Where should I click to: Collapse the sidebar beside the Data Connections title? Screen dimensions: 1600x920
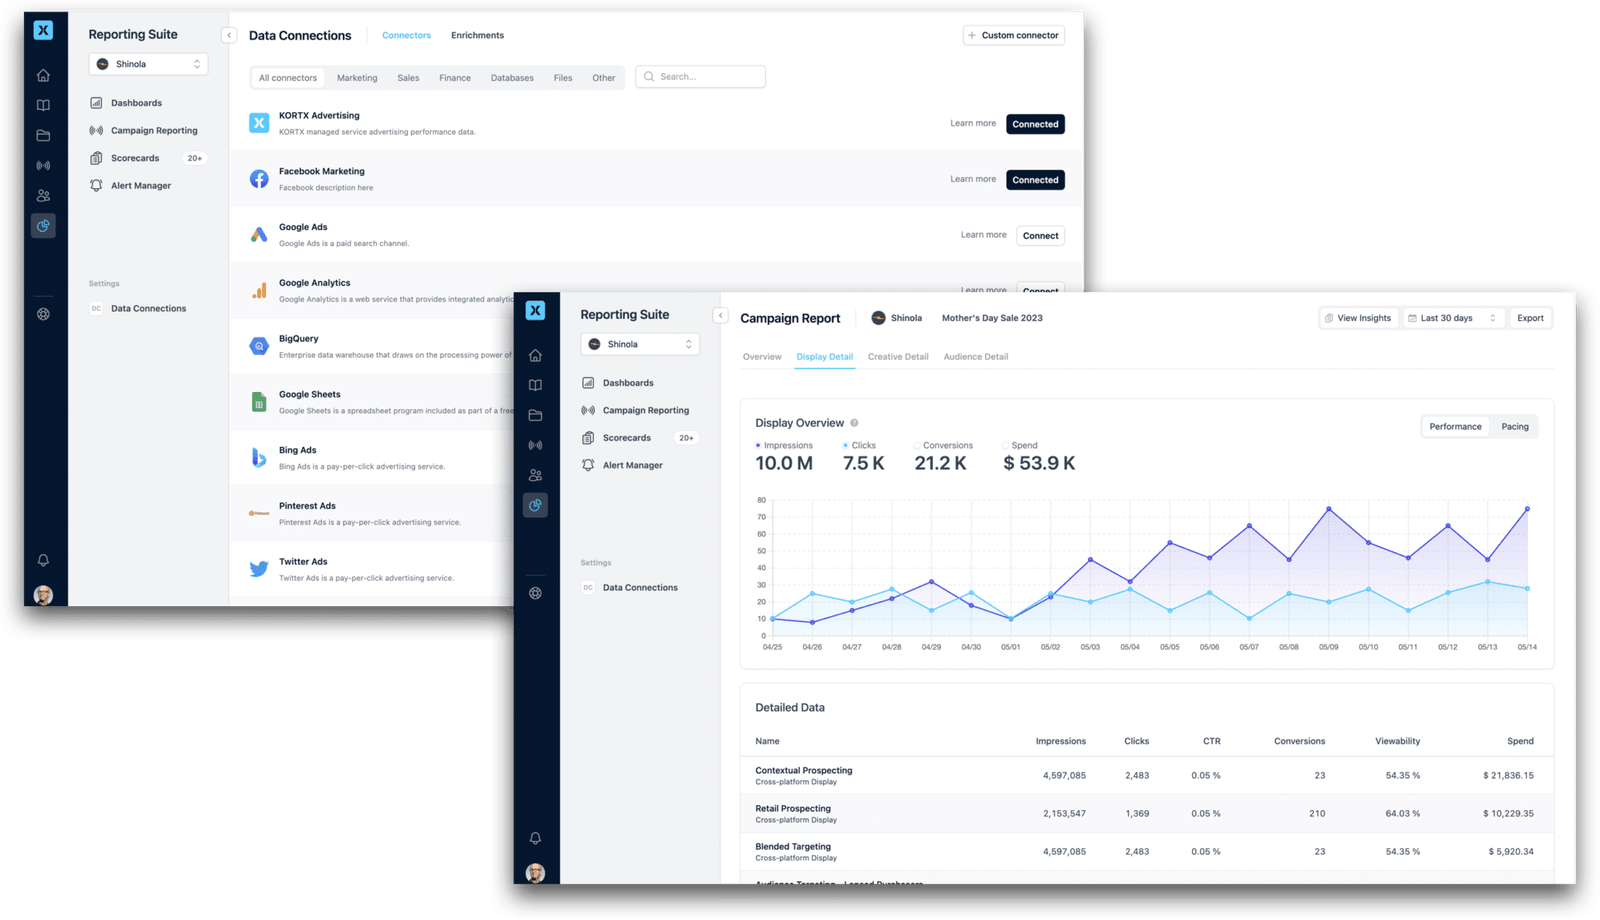click(229, 35)
